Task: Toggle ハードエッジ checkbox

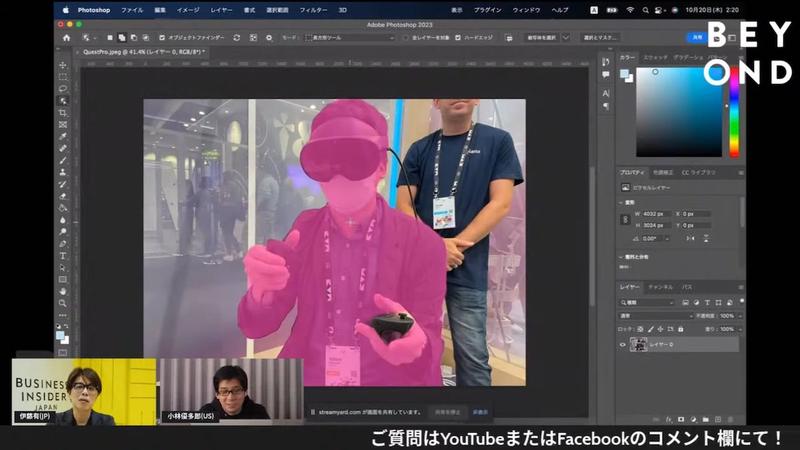Action: pyautogui.click(x=458, y=38)
